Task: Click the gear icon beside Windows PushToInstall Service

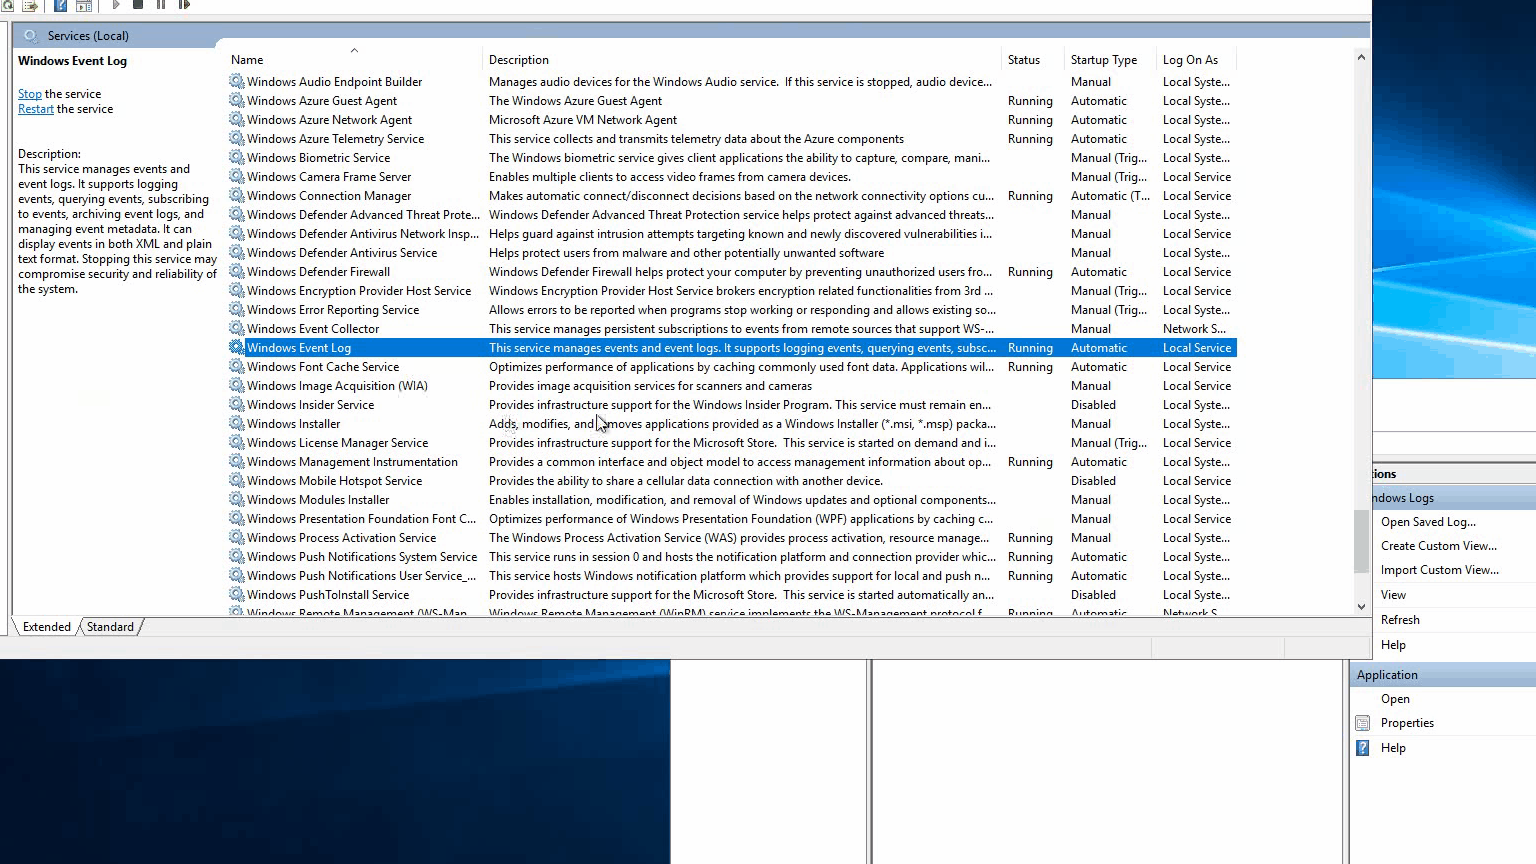Action: [x=237, y=594]
